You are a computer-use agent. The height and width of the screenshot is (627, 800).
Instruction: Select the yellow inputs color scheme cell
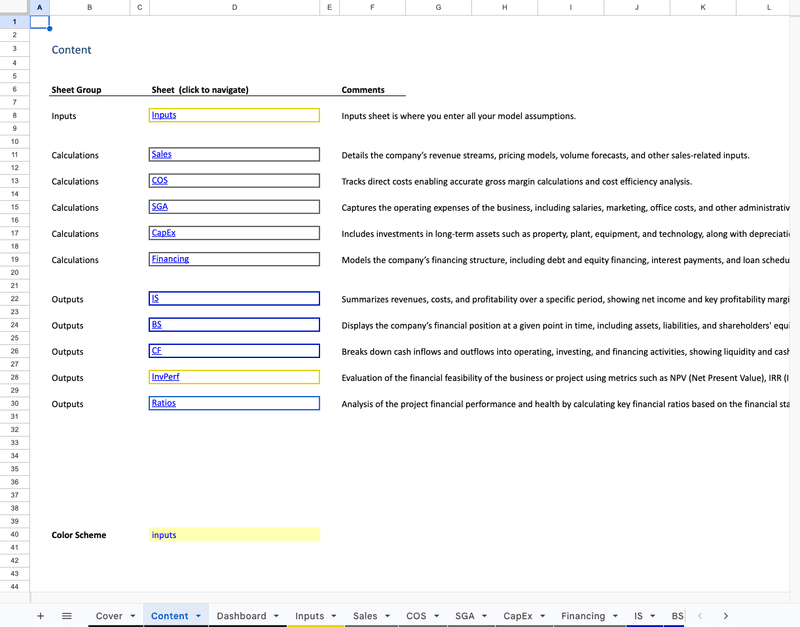point(234,535)
